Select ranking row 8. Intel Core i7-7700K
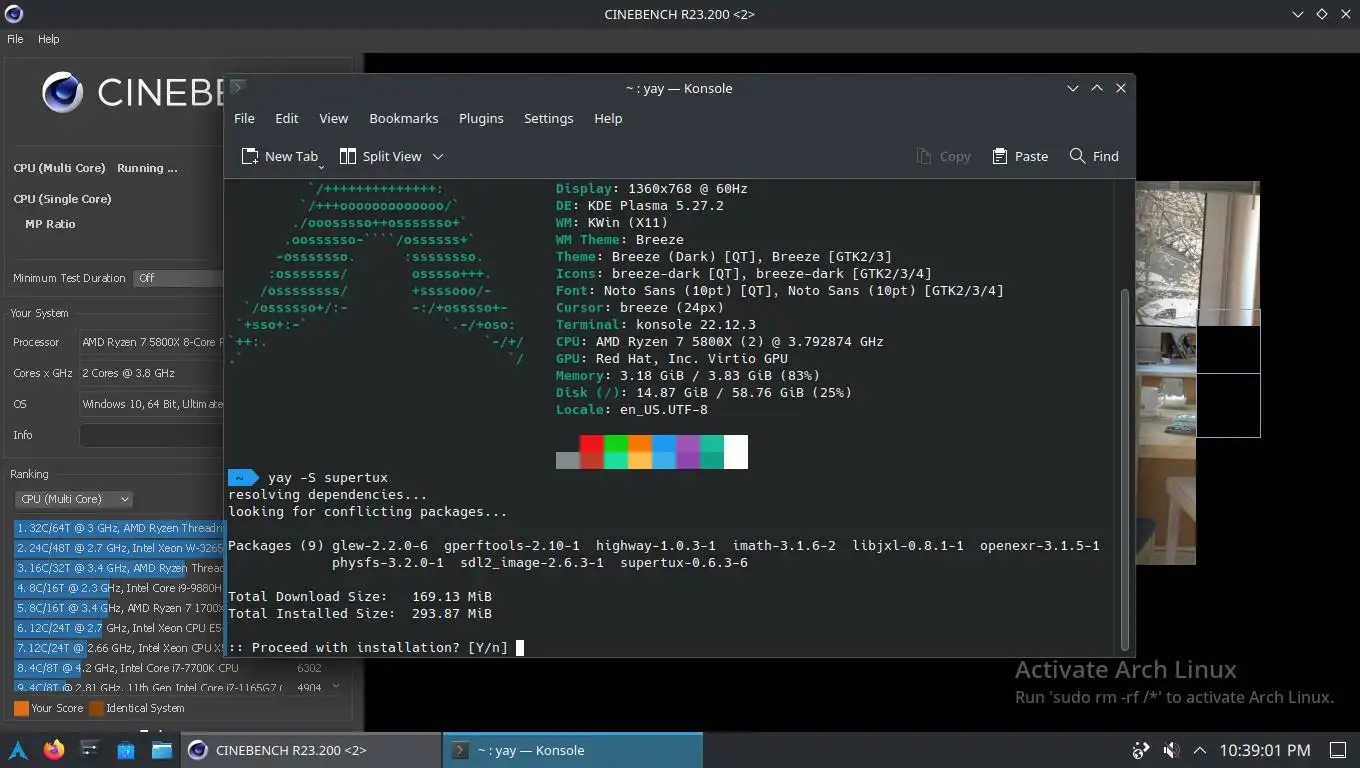Image resolution: width=1360 pixels, height=768 pixels. tap(170, 668)
